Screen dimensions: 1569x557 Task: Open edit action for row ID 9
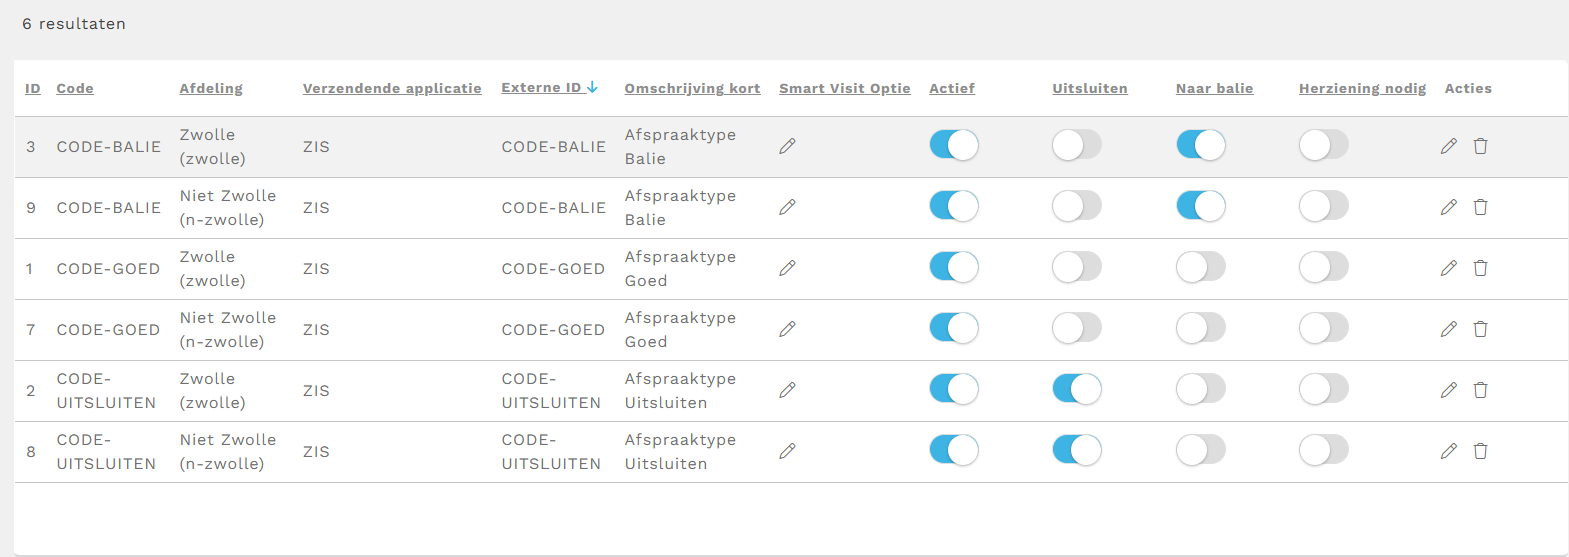tap(1448, 207)
